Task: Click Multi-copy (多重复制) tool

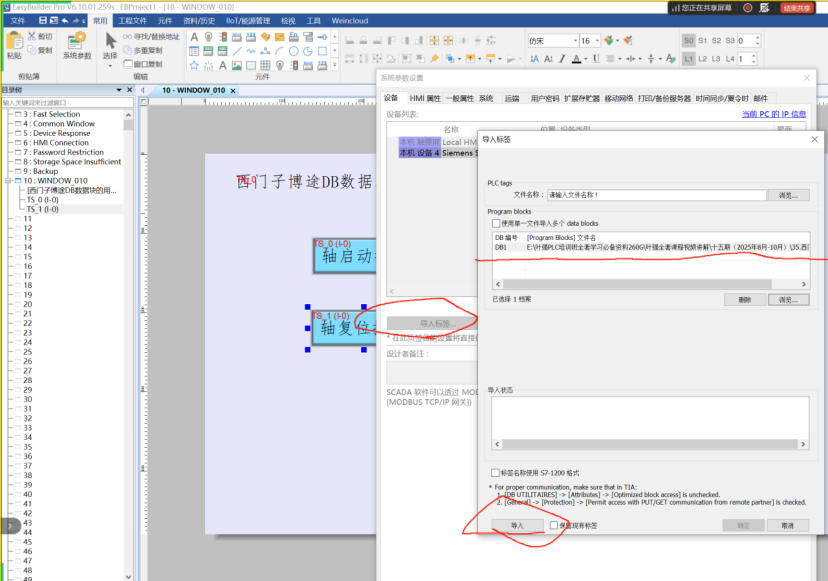Action: [x=143, y=50]
